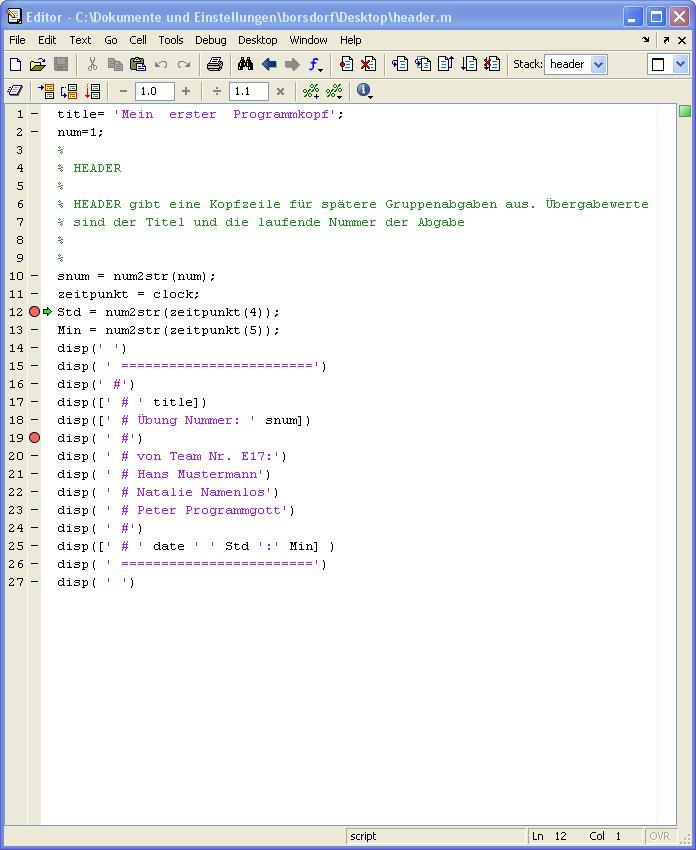Screen dimensions: 696x850
Task: Open the Go menu
Action: coord(111,40)
